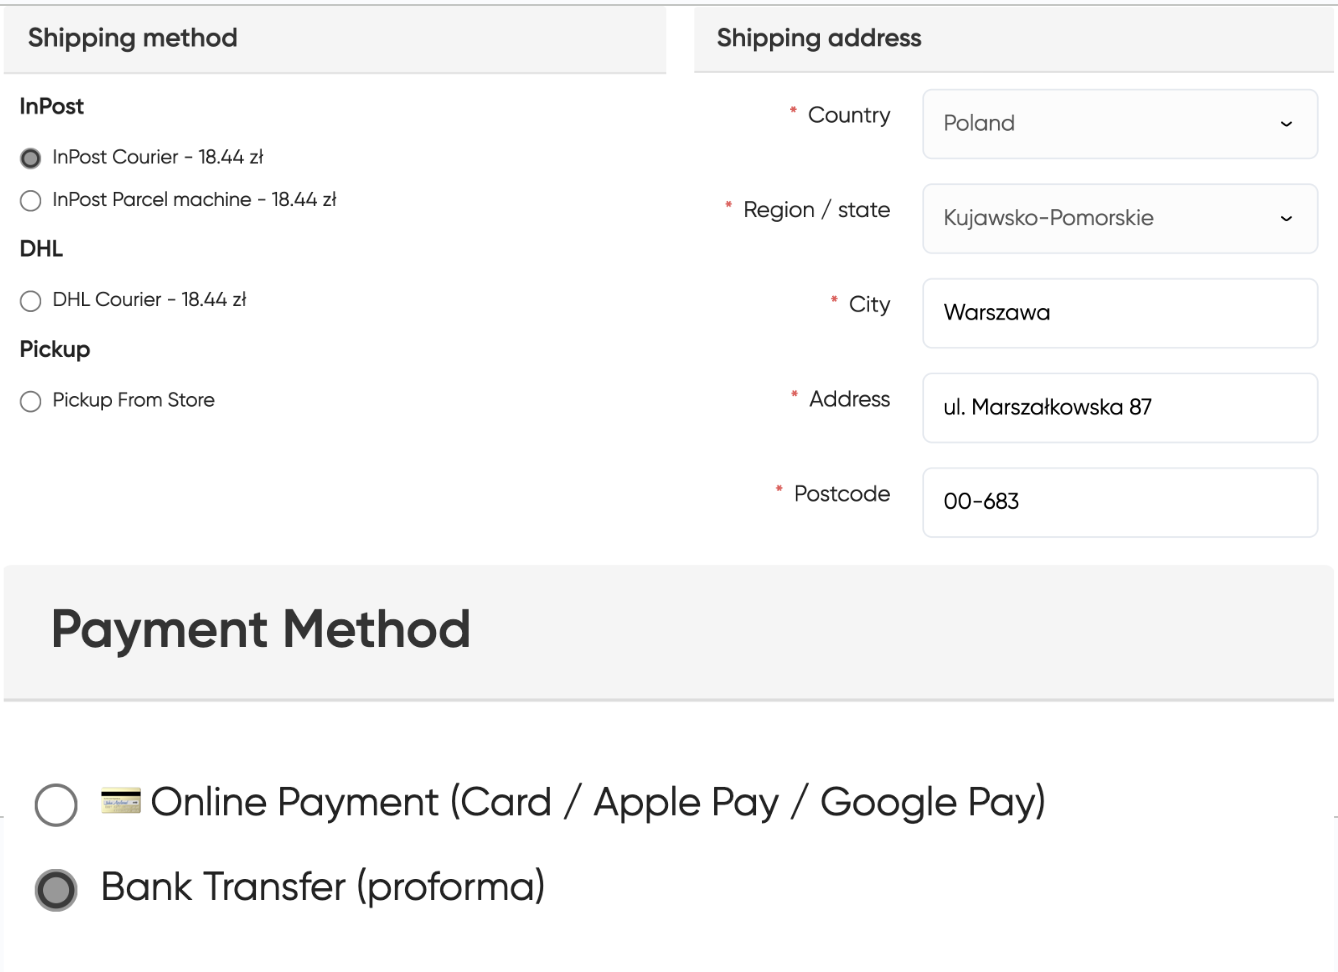Select DHL Courier as shipping method
The height and width of the screenshot is (972, 1338).
pyautogui.click(x=31, y=301)
